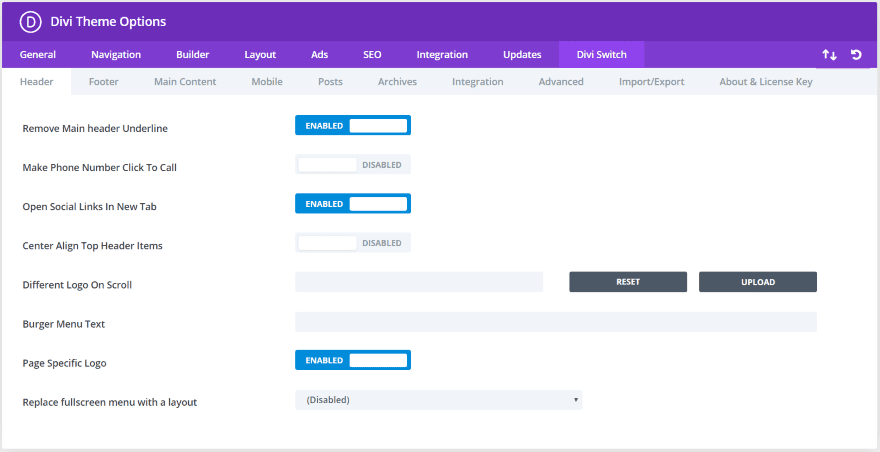This screenshot has height=452, width=880.
Task: Open the Advanced sub-tab
Action: [x=561, y=81]
